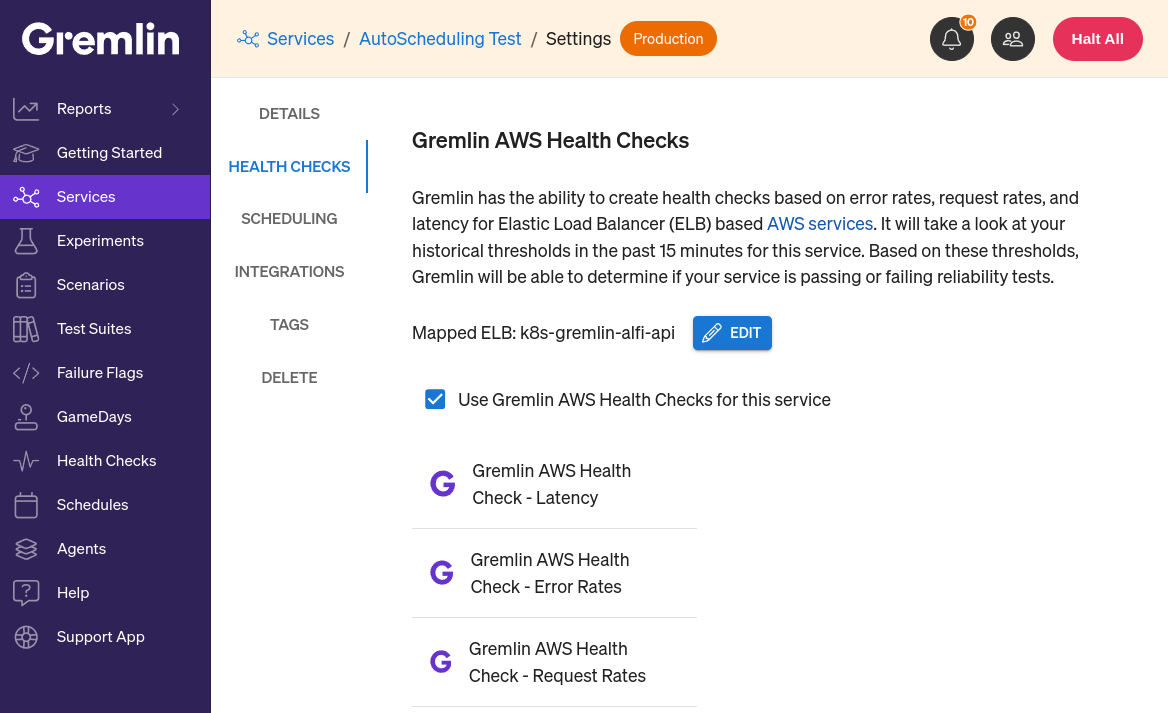1168x713 pixels.
Task: Click the Gremlin AWS Health Checks heading
Action: coord(550,141)
